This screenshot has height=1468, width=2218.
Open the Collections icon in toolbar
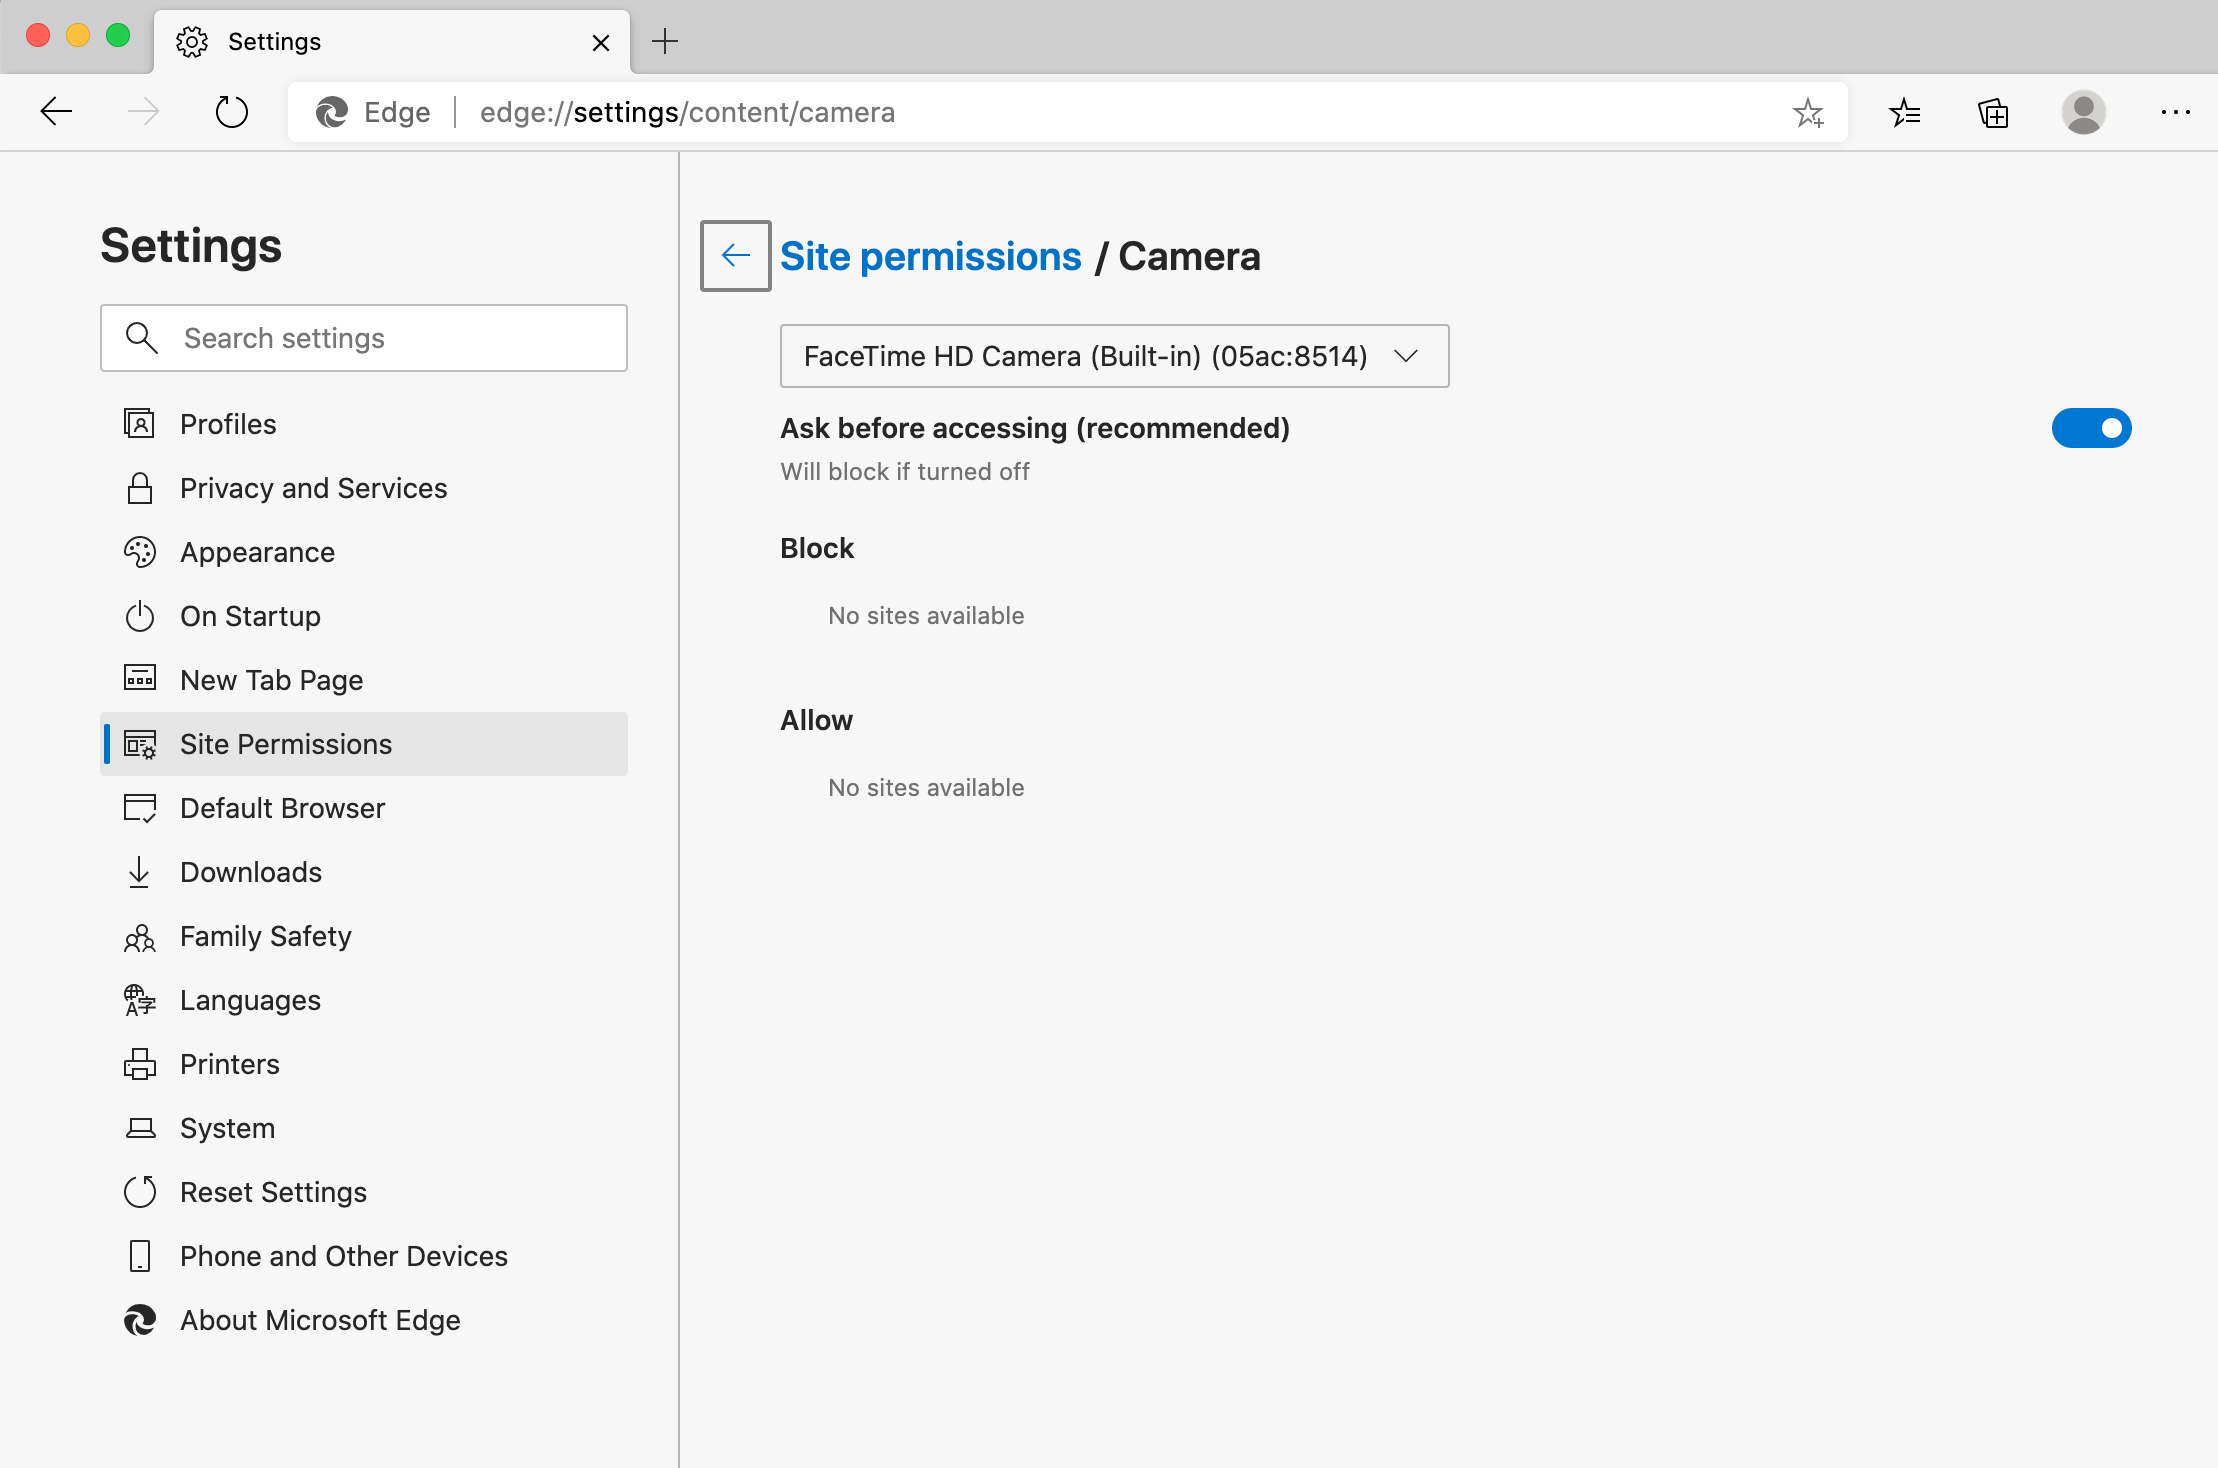[x=1993, y=112]
